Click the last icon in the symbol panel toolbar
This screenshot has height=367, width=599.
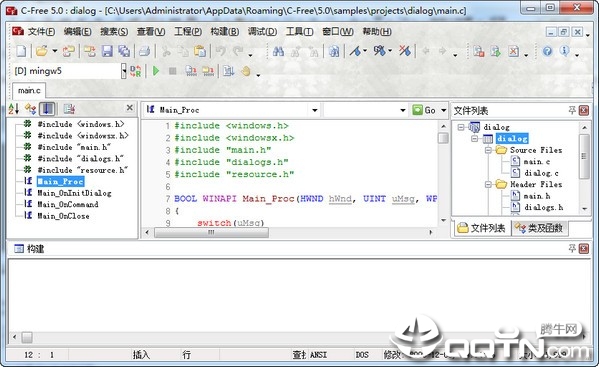coord(69,109)
